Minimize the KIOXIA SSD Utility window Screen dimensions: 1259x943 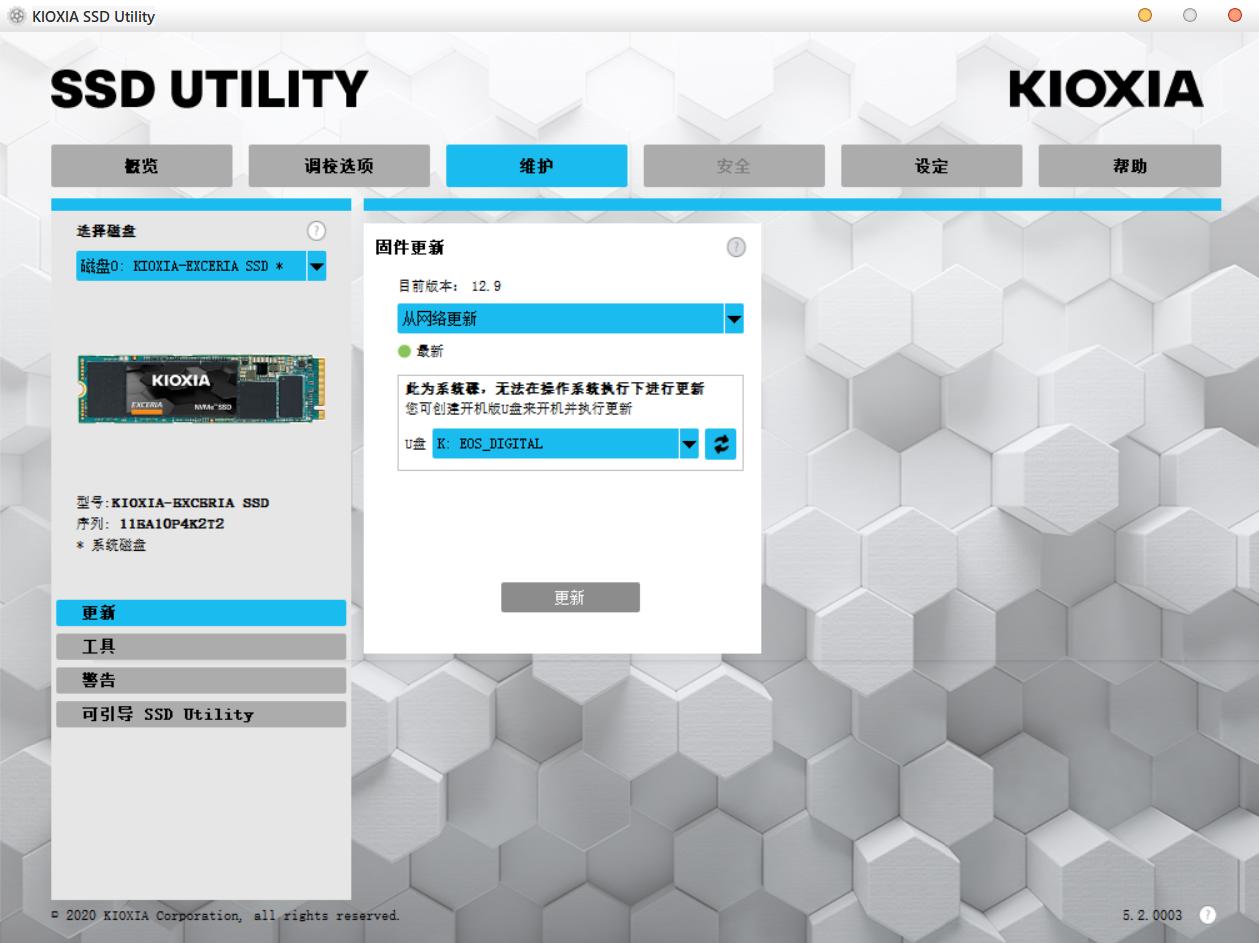[1145, 15]
